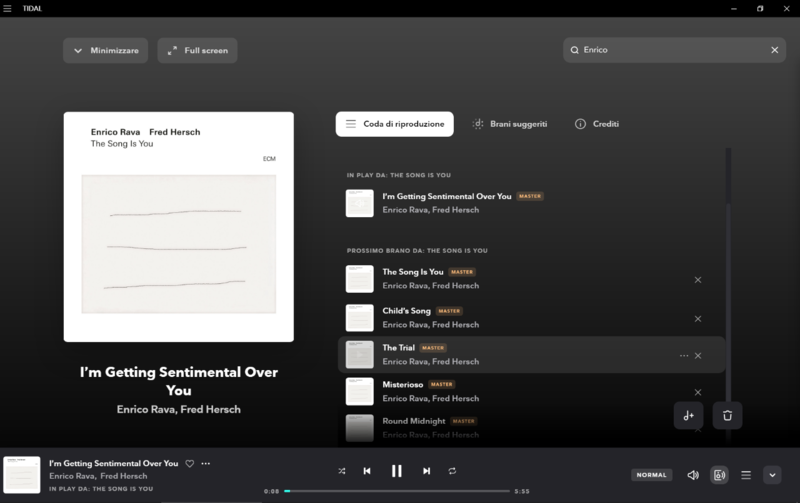
Task: Open the Crediti tab
Action: pos(597,124)
